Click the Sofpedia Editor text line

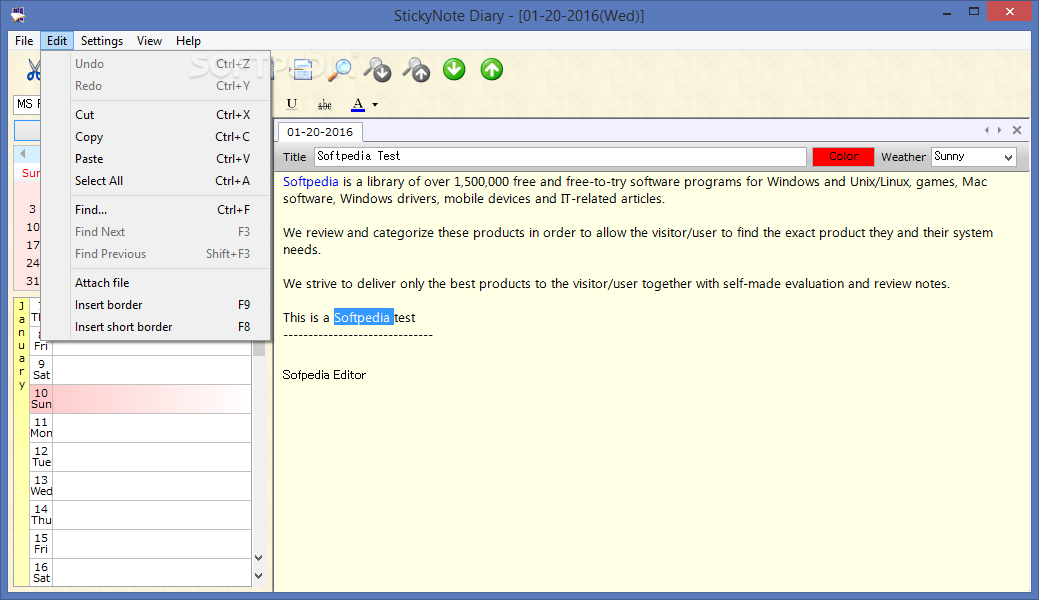point(324,375)
